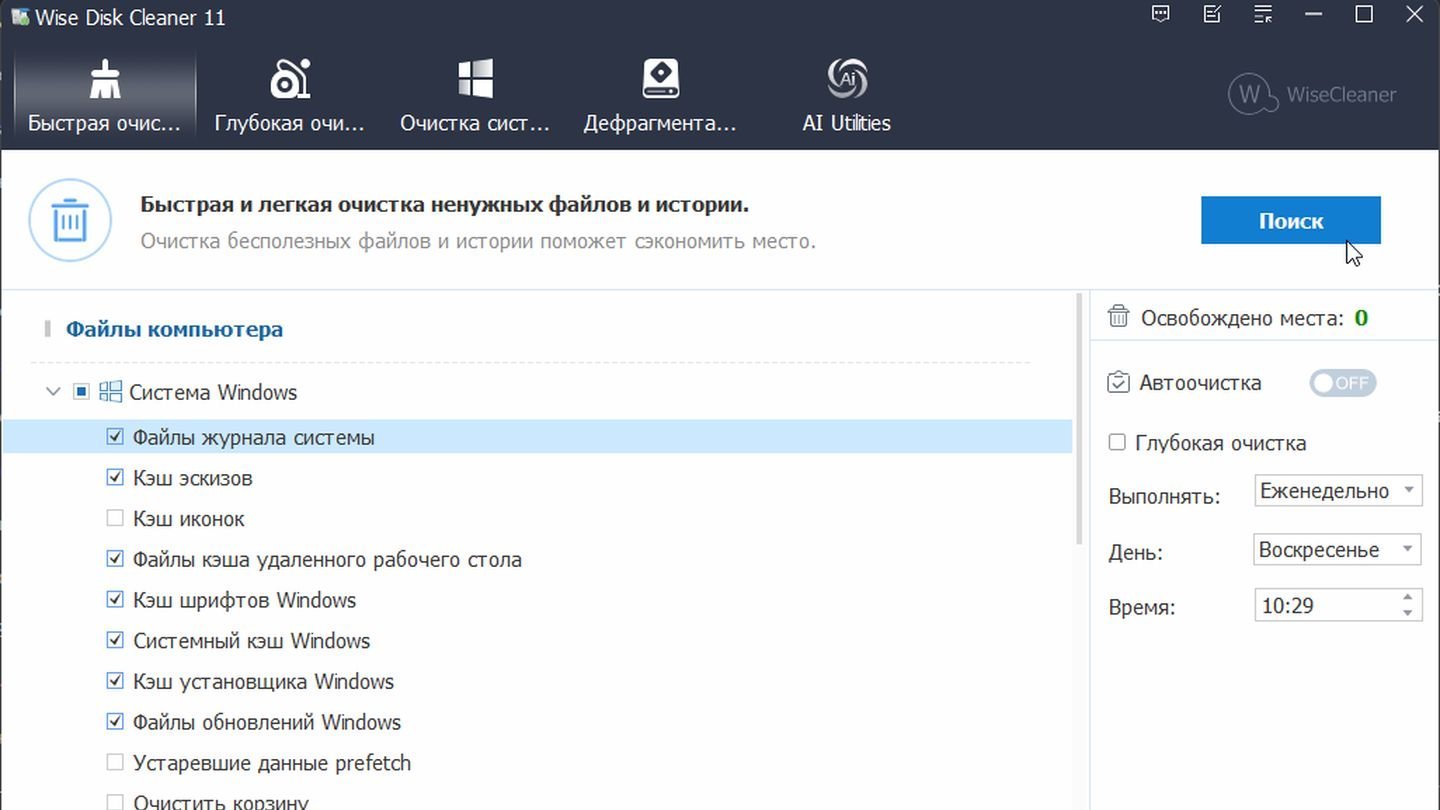
Task: Switch to Глубокая очистка tab
Action: pyautogui.click(x=290, y=95)
